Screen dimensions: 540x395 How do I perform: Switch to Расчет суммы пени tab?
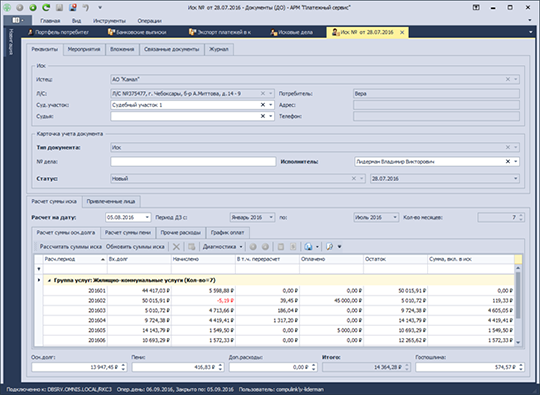(128, 232)
